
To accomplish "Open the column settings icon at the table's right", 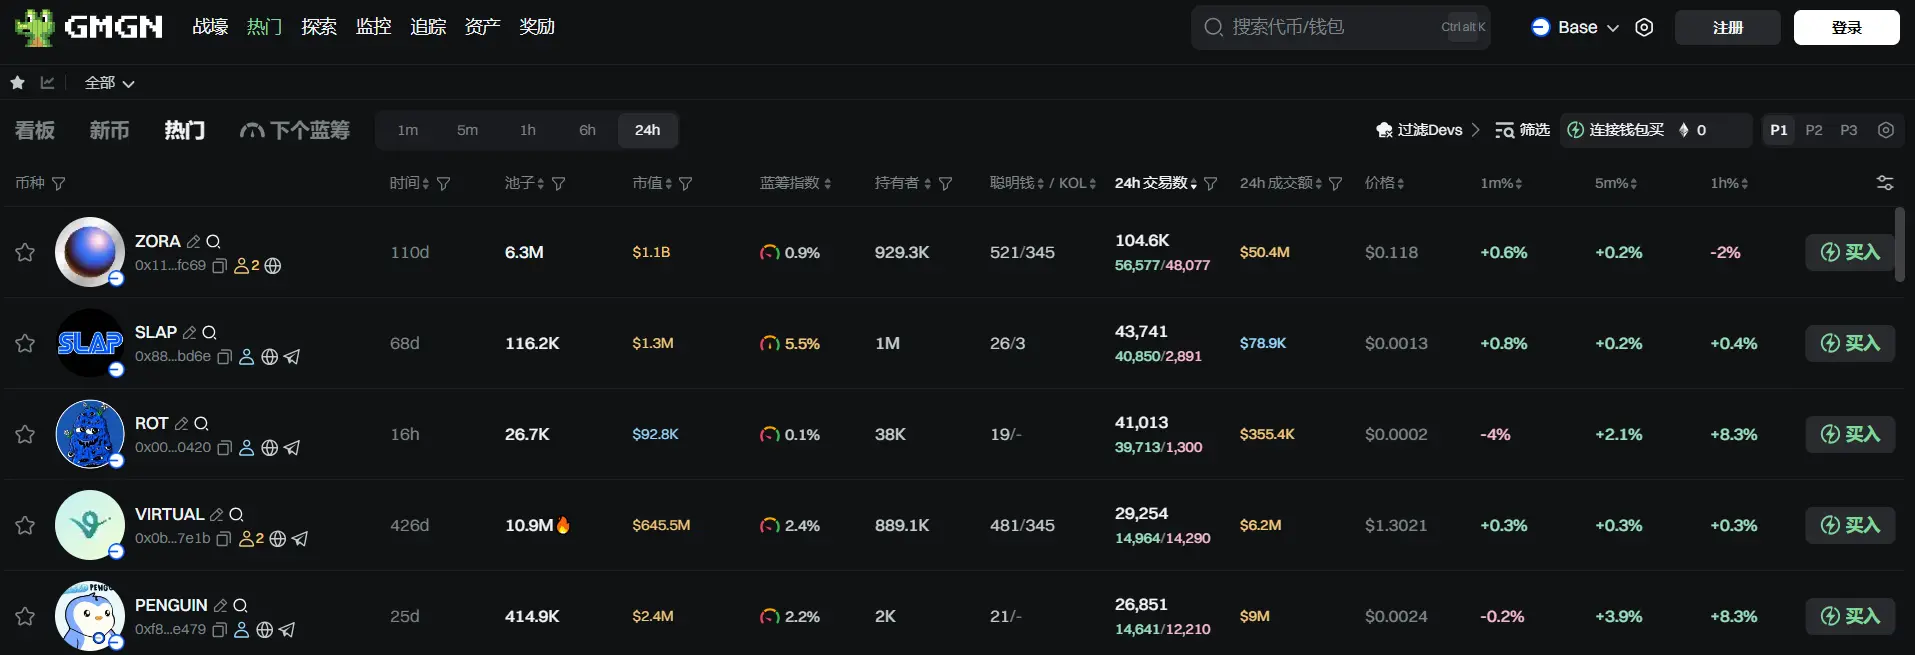I will pyautogui.click(x=1885, y=183).
